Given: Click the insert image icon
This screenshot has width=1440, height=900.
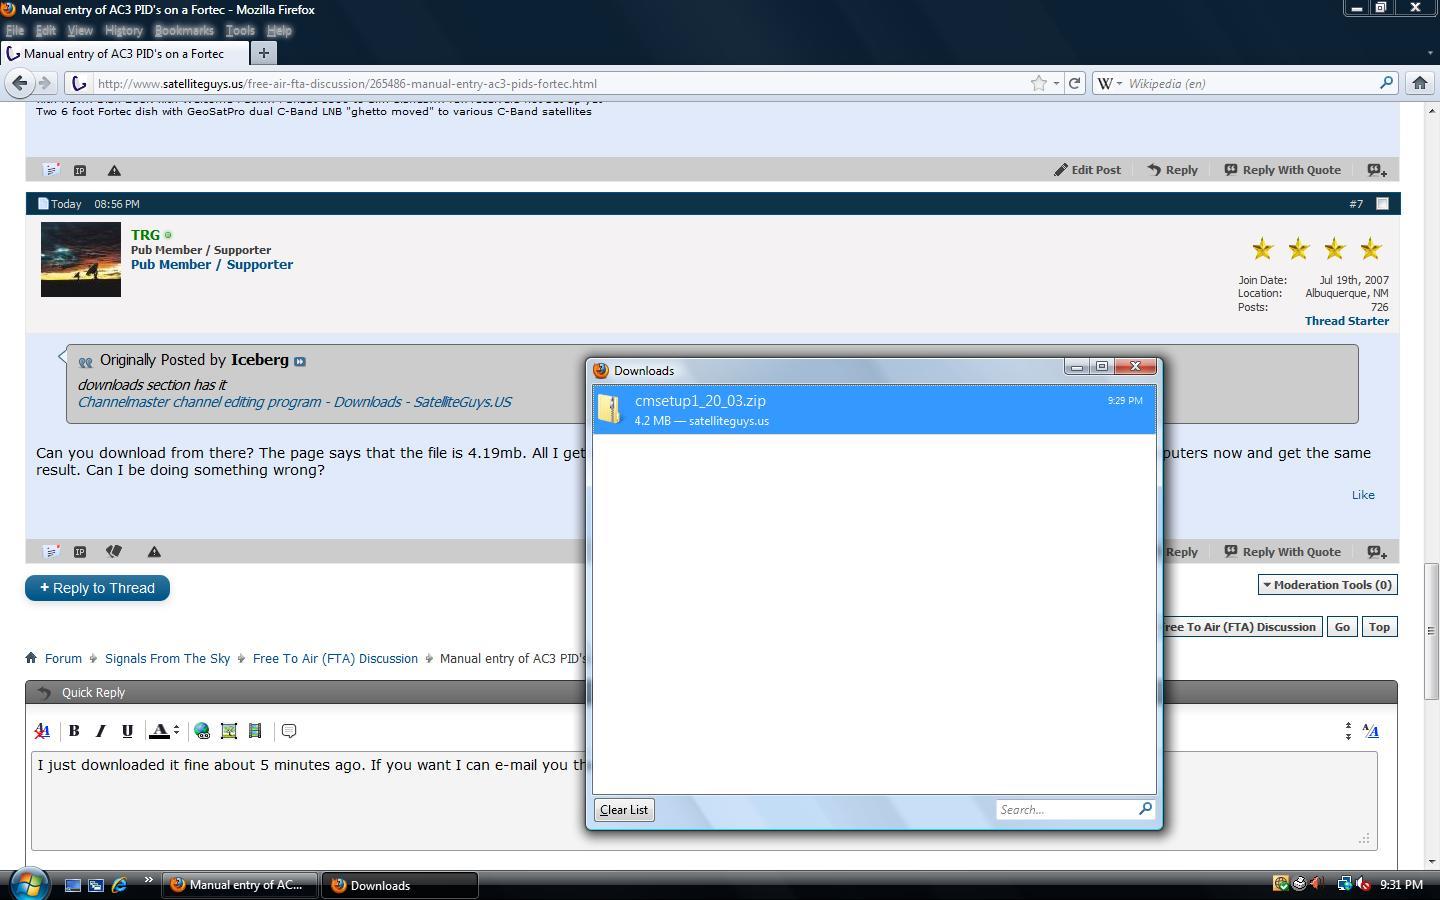Looking at the screenshot, I should [x=229, y=731].
